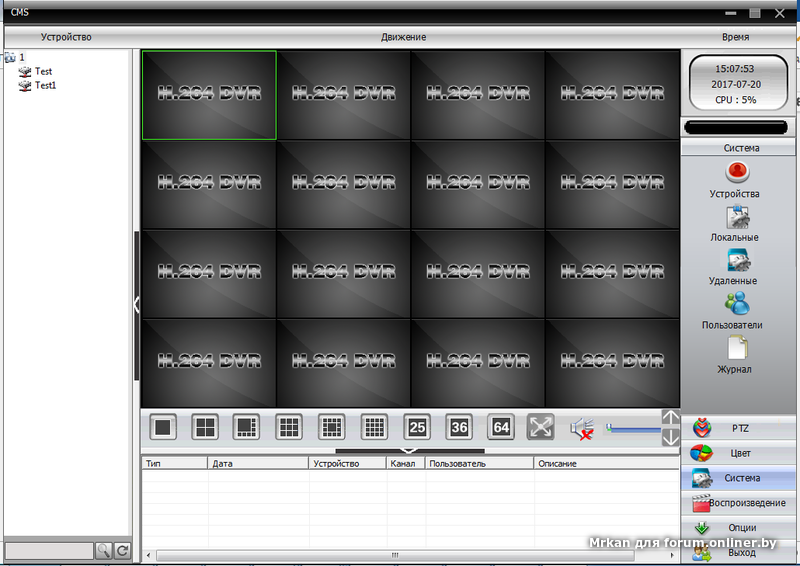
Task: Click the clock showing 15:07:53
Action: [x=734, y=69]
